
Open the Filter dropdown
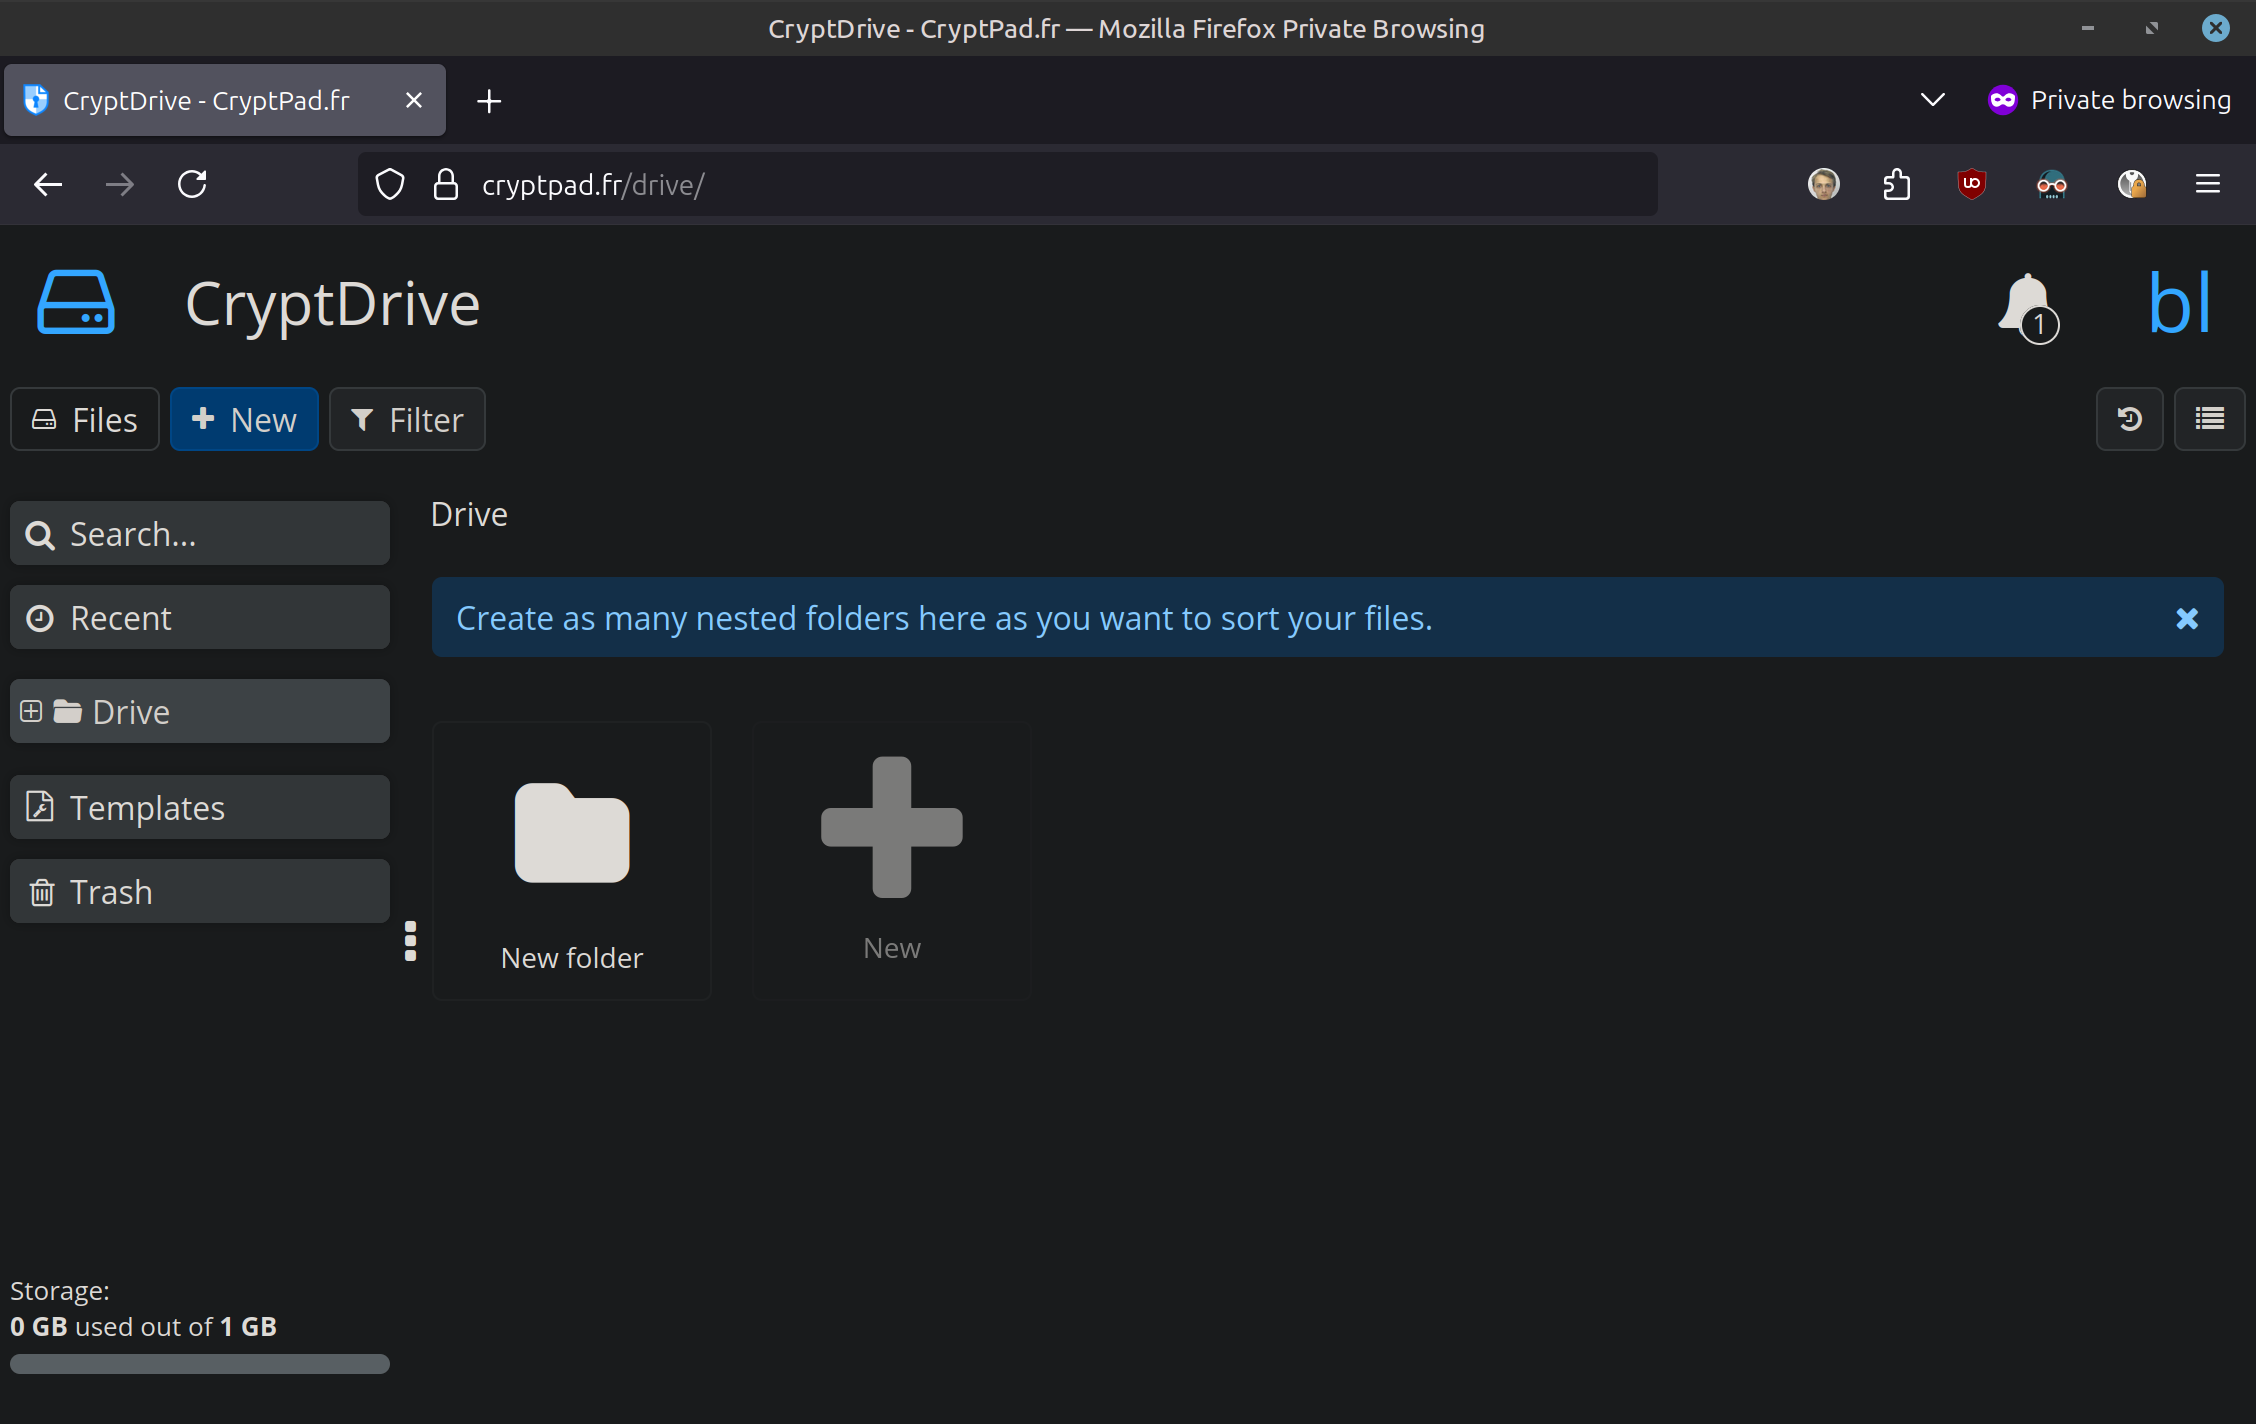tap(407, 419)
